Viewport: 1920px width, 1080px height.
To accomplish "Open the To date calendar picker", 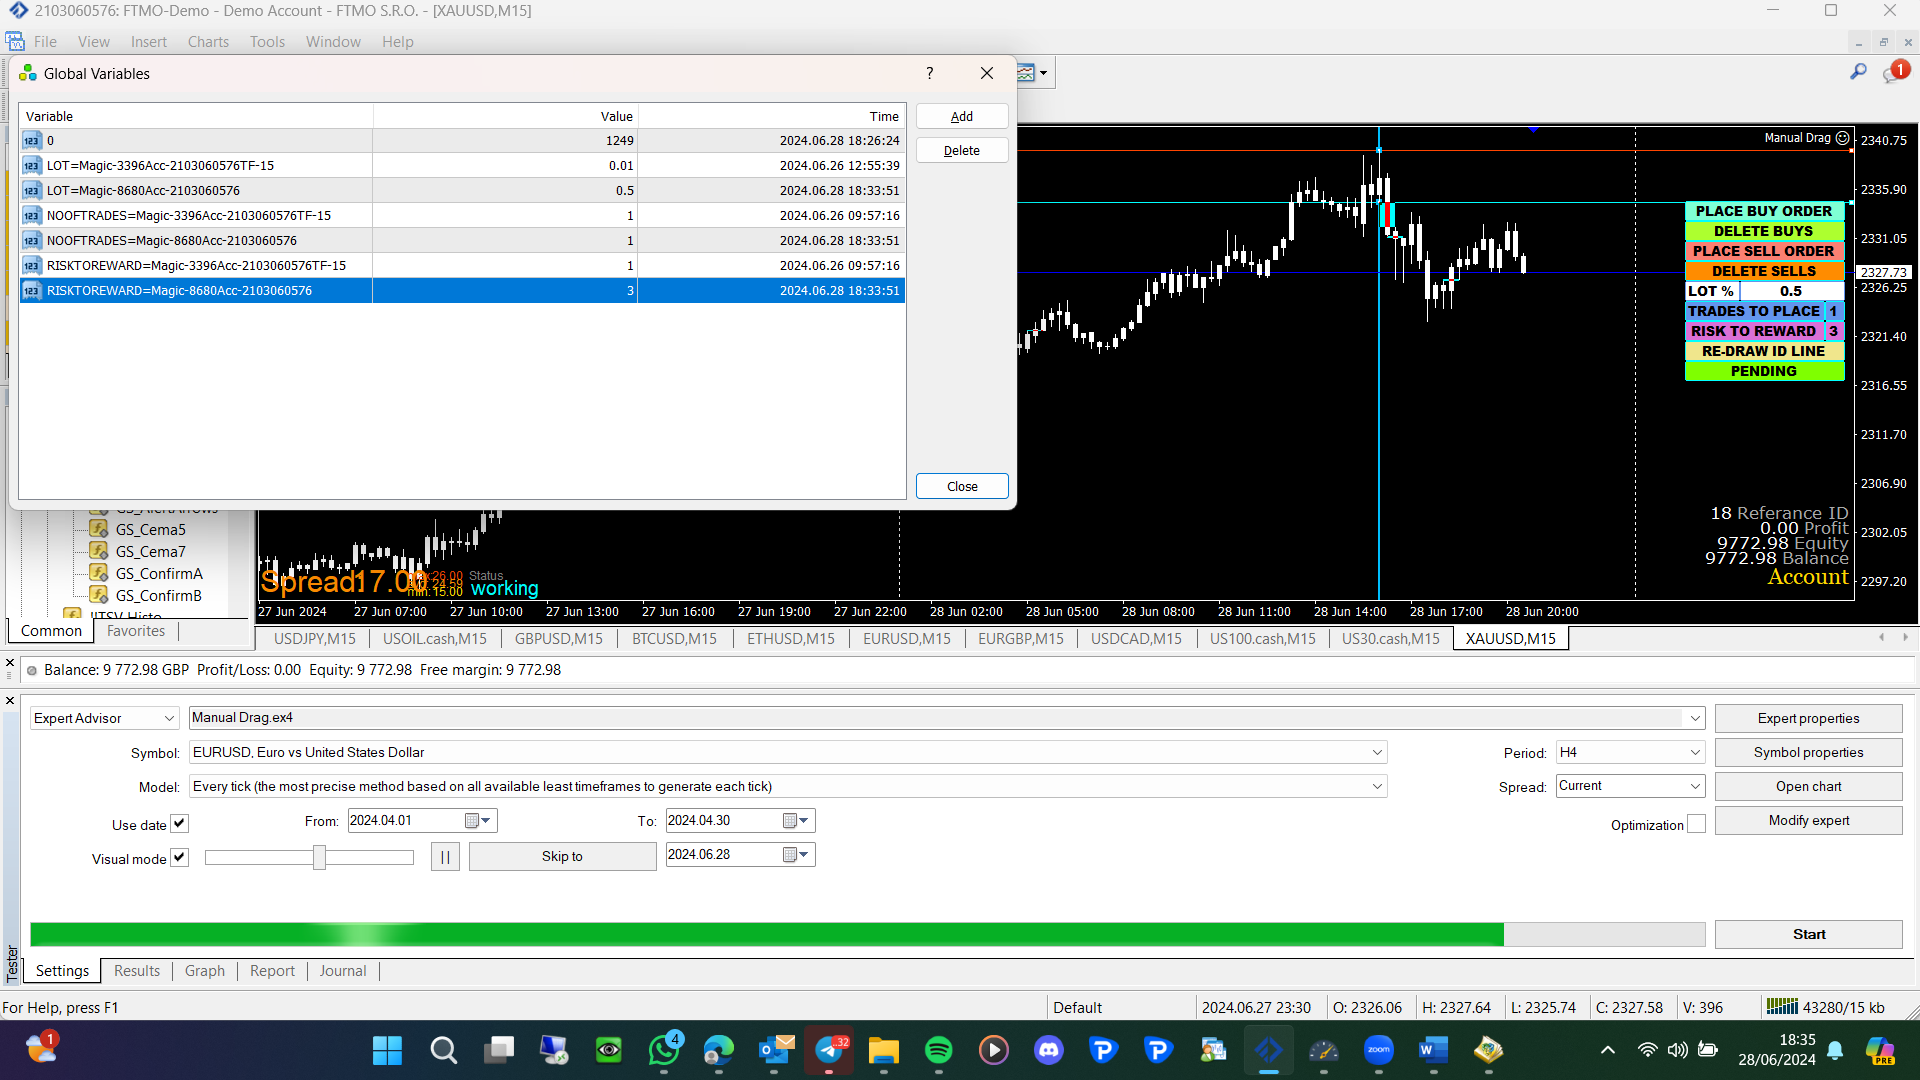I will click(796, 821).
